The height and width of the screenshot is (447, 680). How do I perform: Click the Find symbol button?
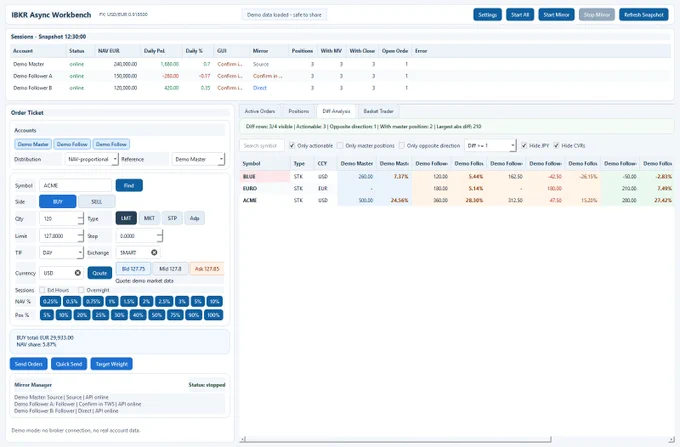point(129,185)
